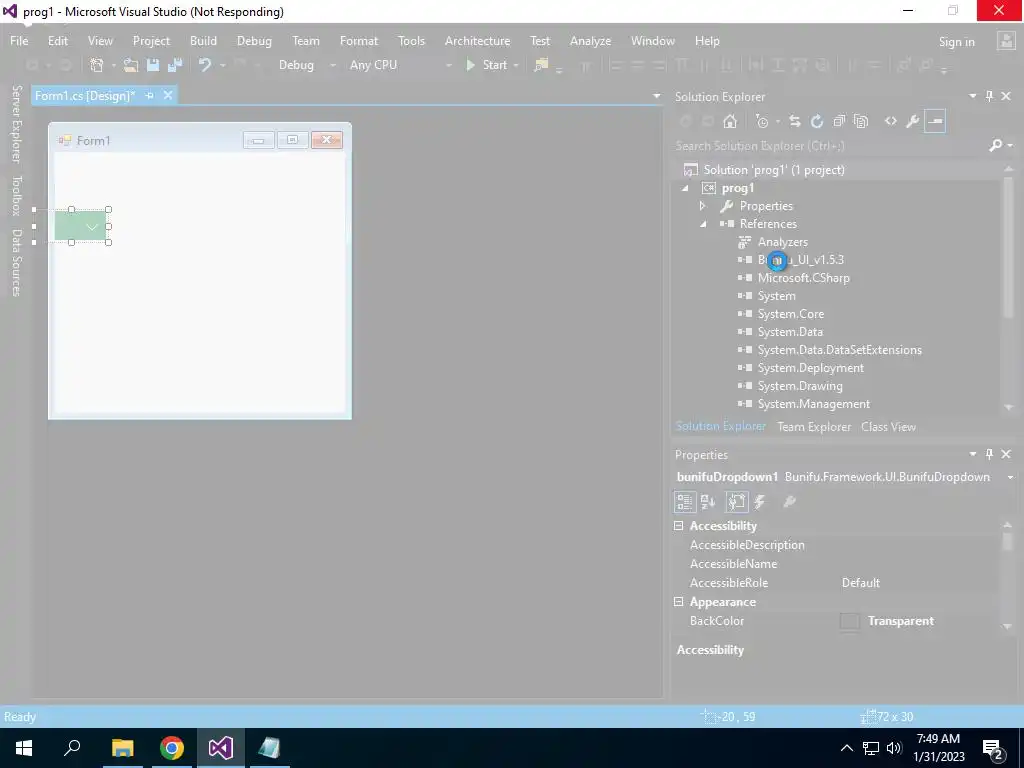Open the notification center icon
Viewport: 1024px width, 768px height.
click(993, 748)
